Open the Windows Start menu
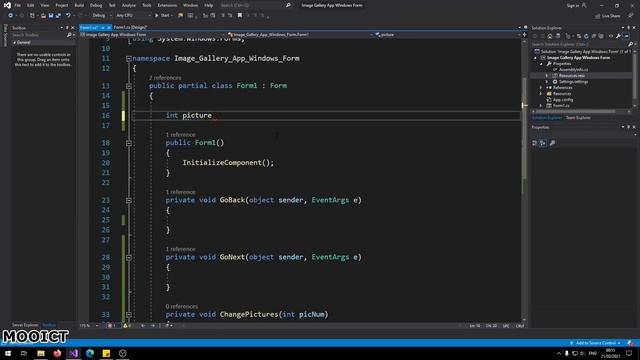Image resolution: width=640 pixels, height=360 pixels. [8, 353]
